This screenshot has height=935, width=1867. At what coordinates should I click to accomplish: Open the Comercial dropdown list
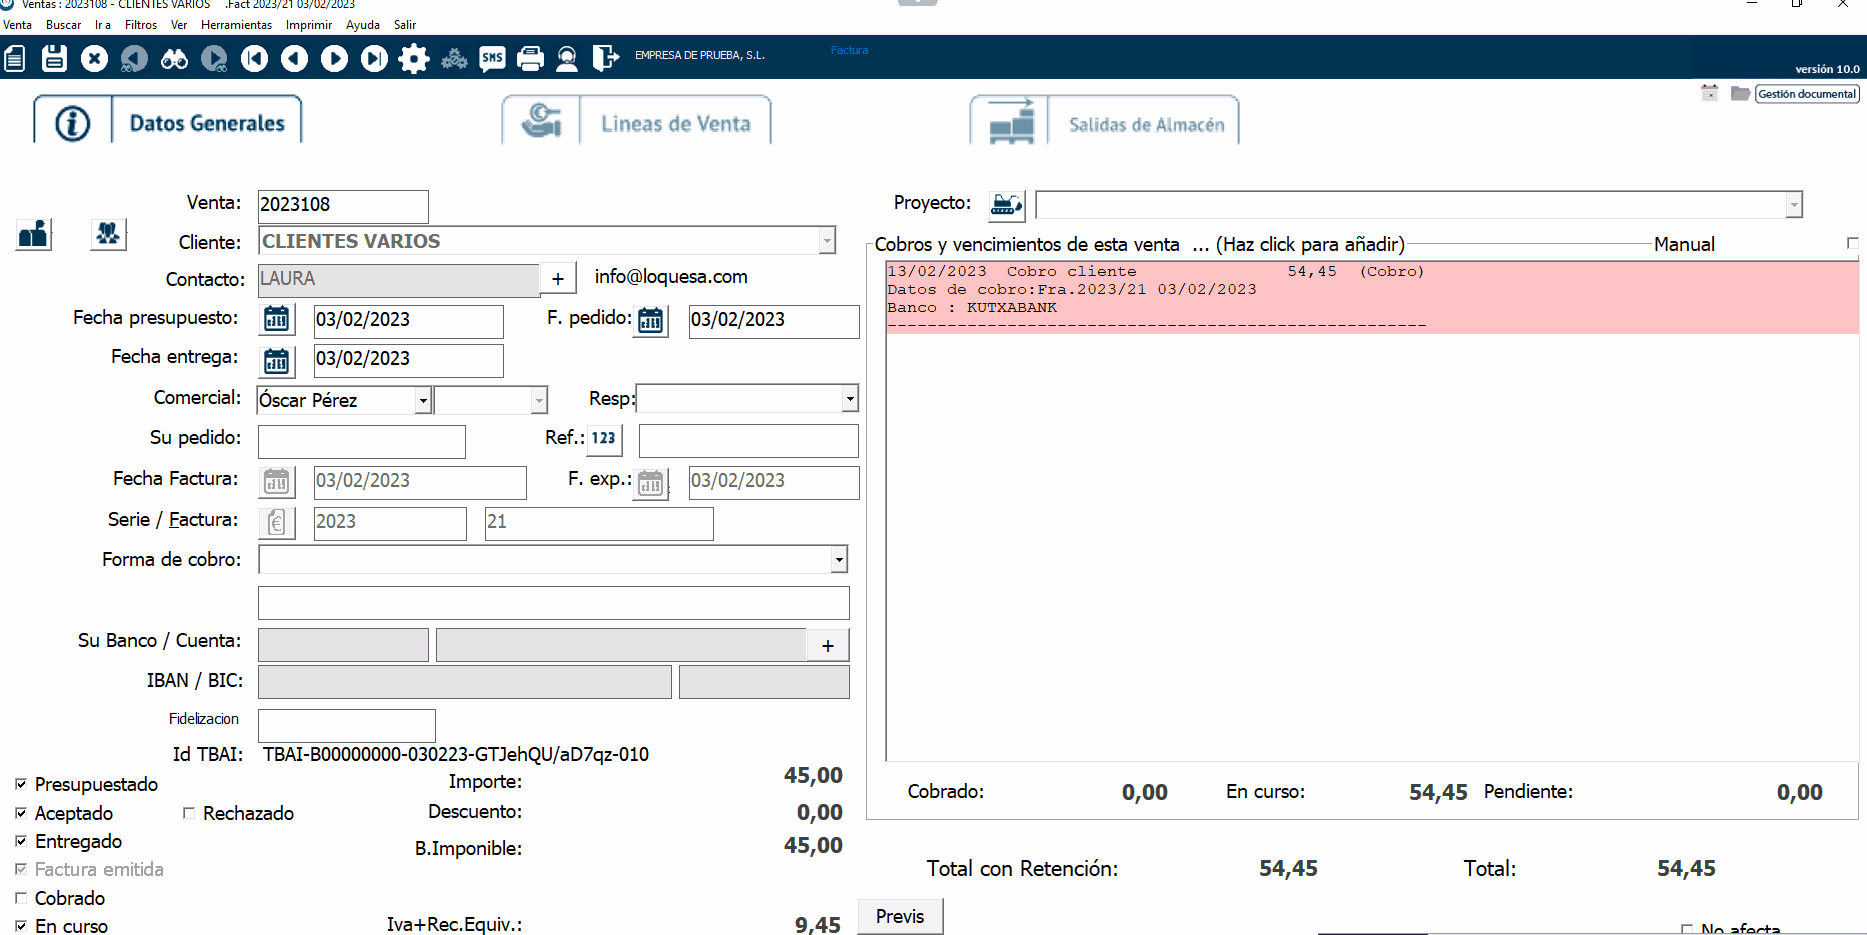(x=423, y=400)
